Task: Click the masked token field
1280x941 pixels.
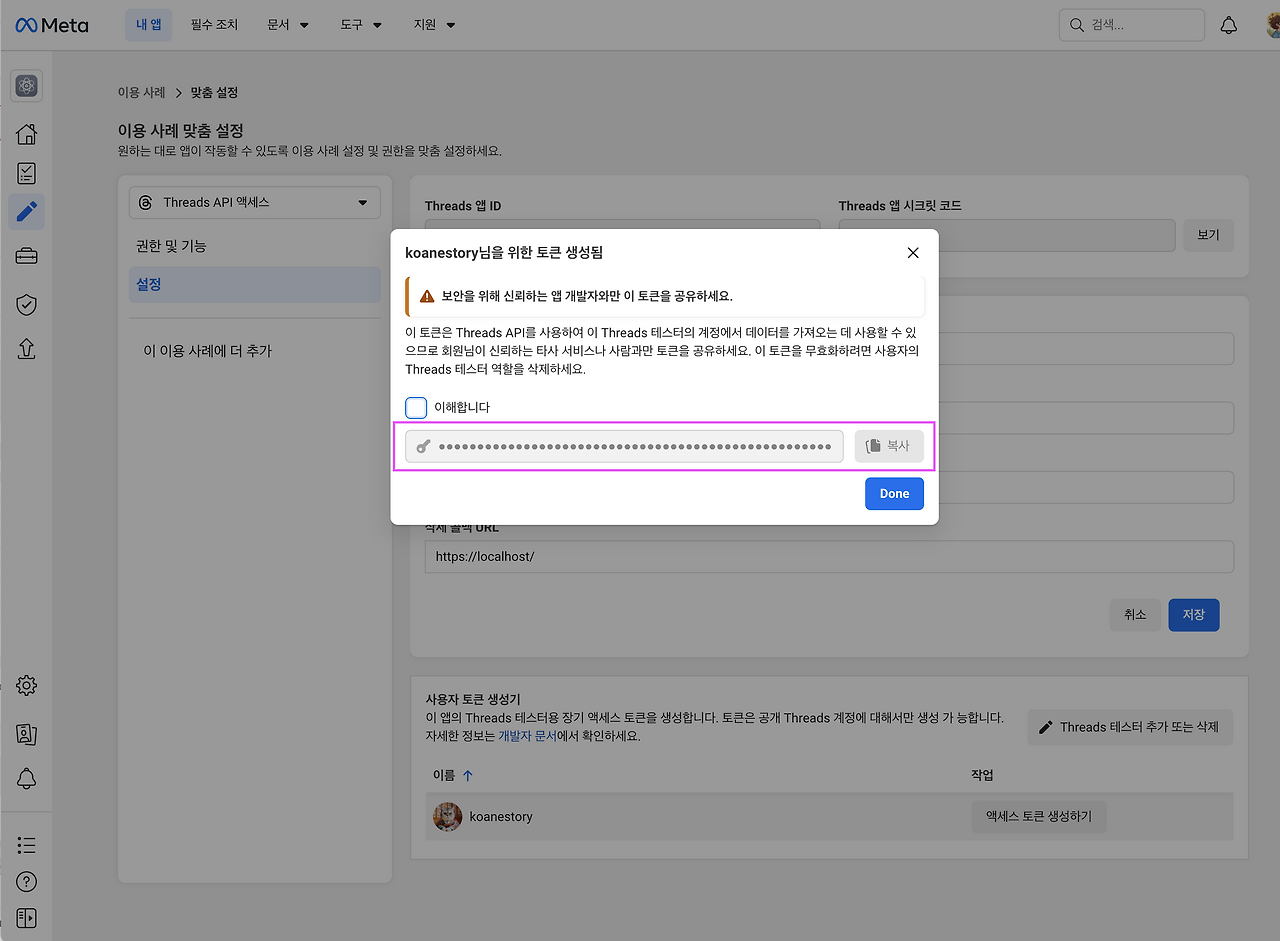Action: 624,446
